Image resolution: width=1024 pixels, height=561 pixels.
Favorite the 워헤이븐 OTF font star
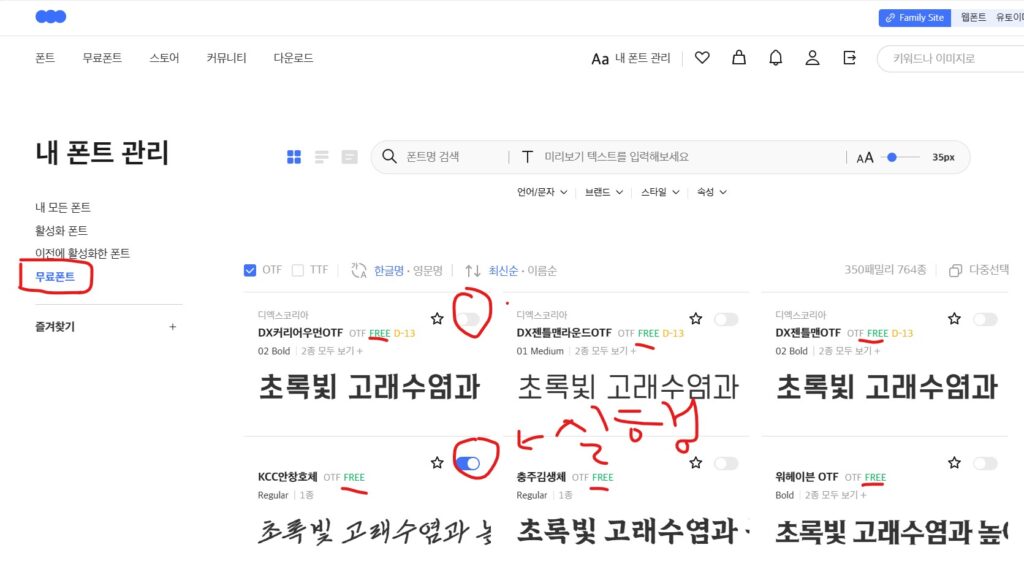(x=954, y=463)
